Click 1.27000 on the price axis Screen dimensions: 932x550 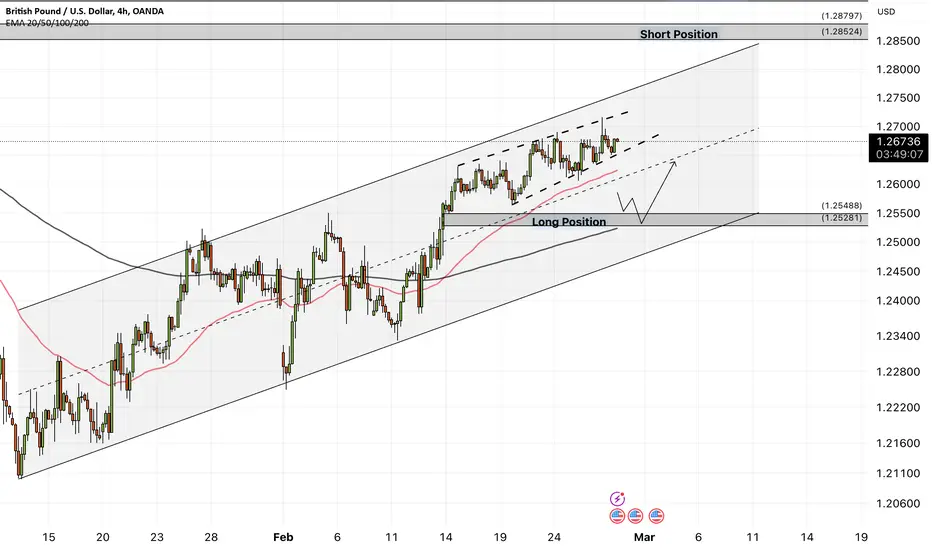coord(898,127)
